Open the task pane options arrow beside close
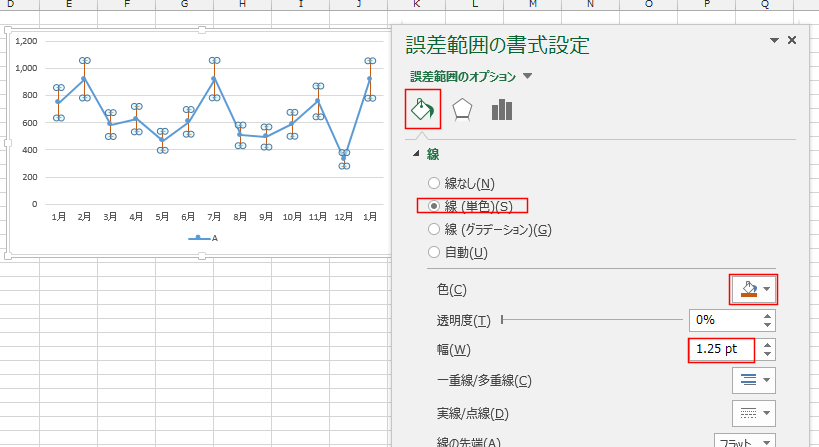This screenshot has width=819, height=447. pos(775,40)
